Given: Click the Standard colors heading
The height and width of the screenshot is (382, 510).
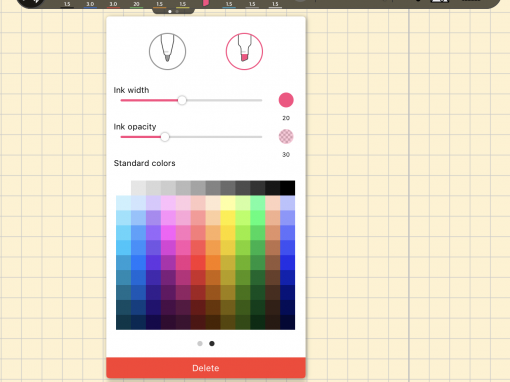Looking at the screenshot, I should coord(144,163).
